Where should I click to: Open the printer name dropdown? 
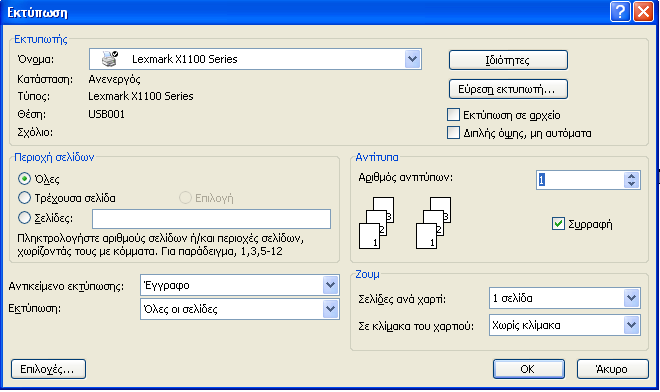click(412, 59)
